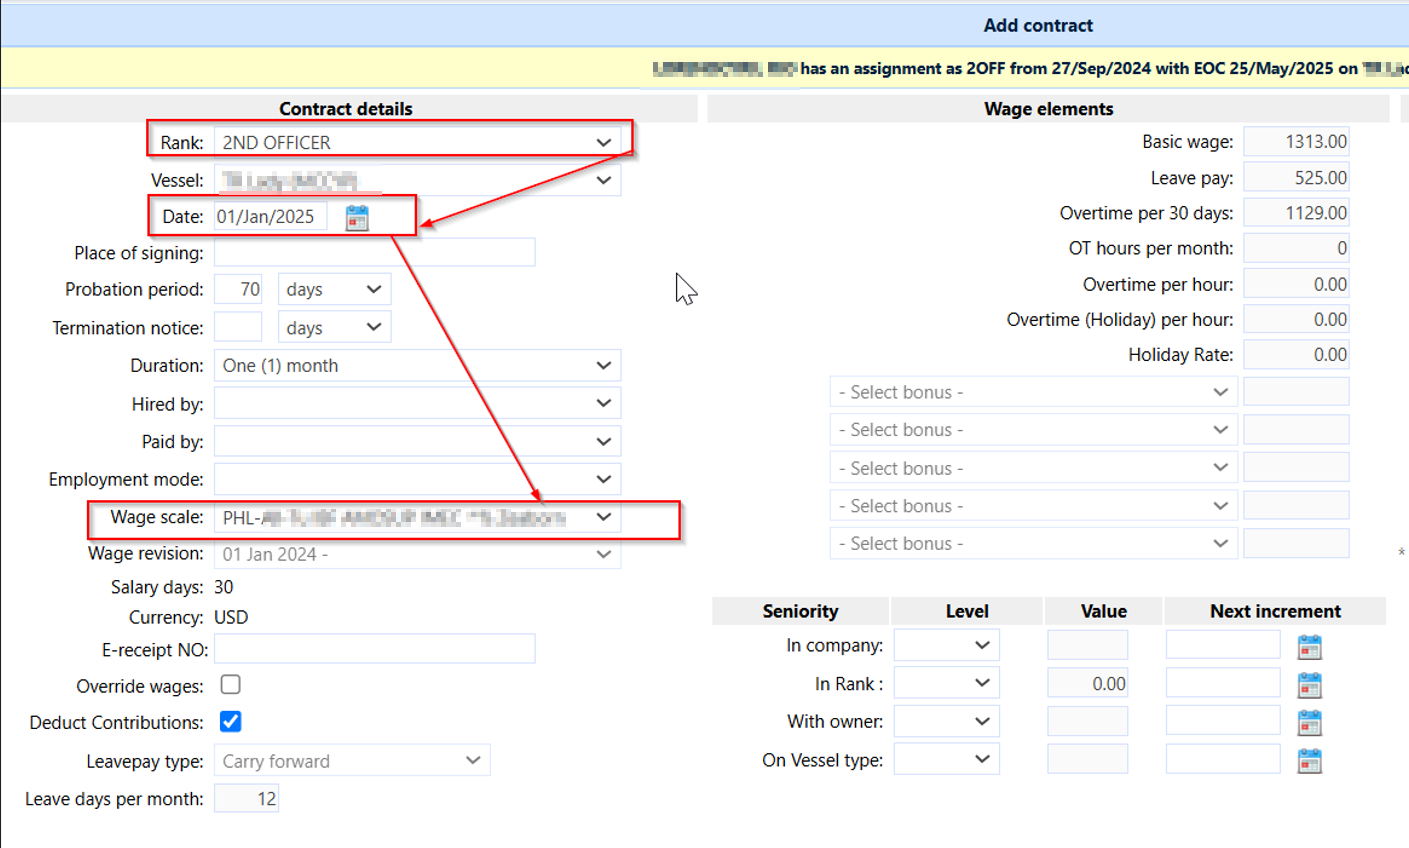Uncheck the Deduct Contributions checkbox
1409x848 pixels.
pyautogui.click(x=231, y=722)
